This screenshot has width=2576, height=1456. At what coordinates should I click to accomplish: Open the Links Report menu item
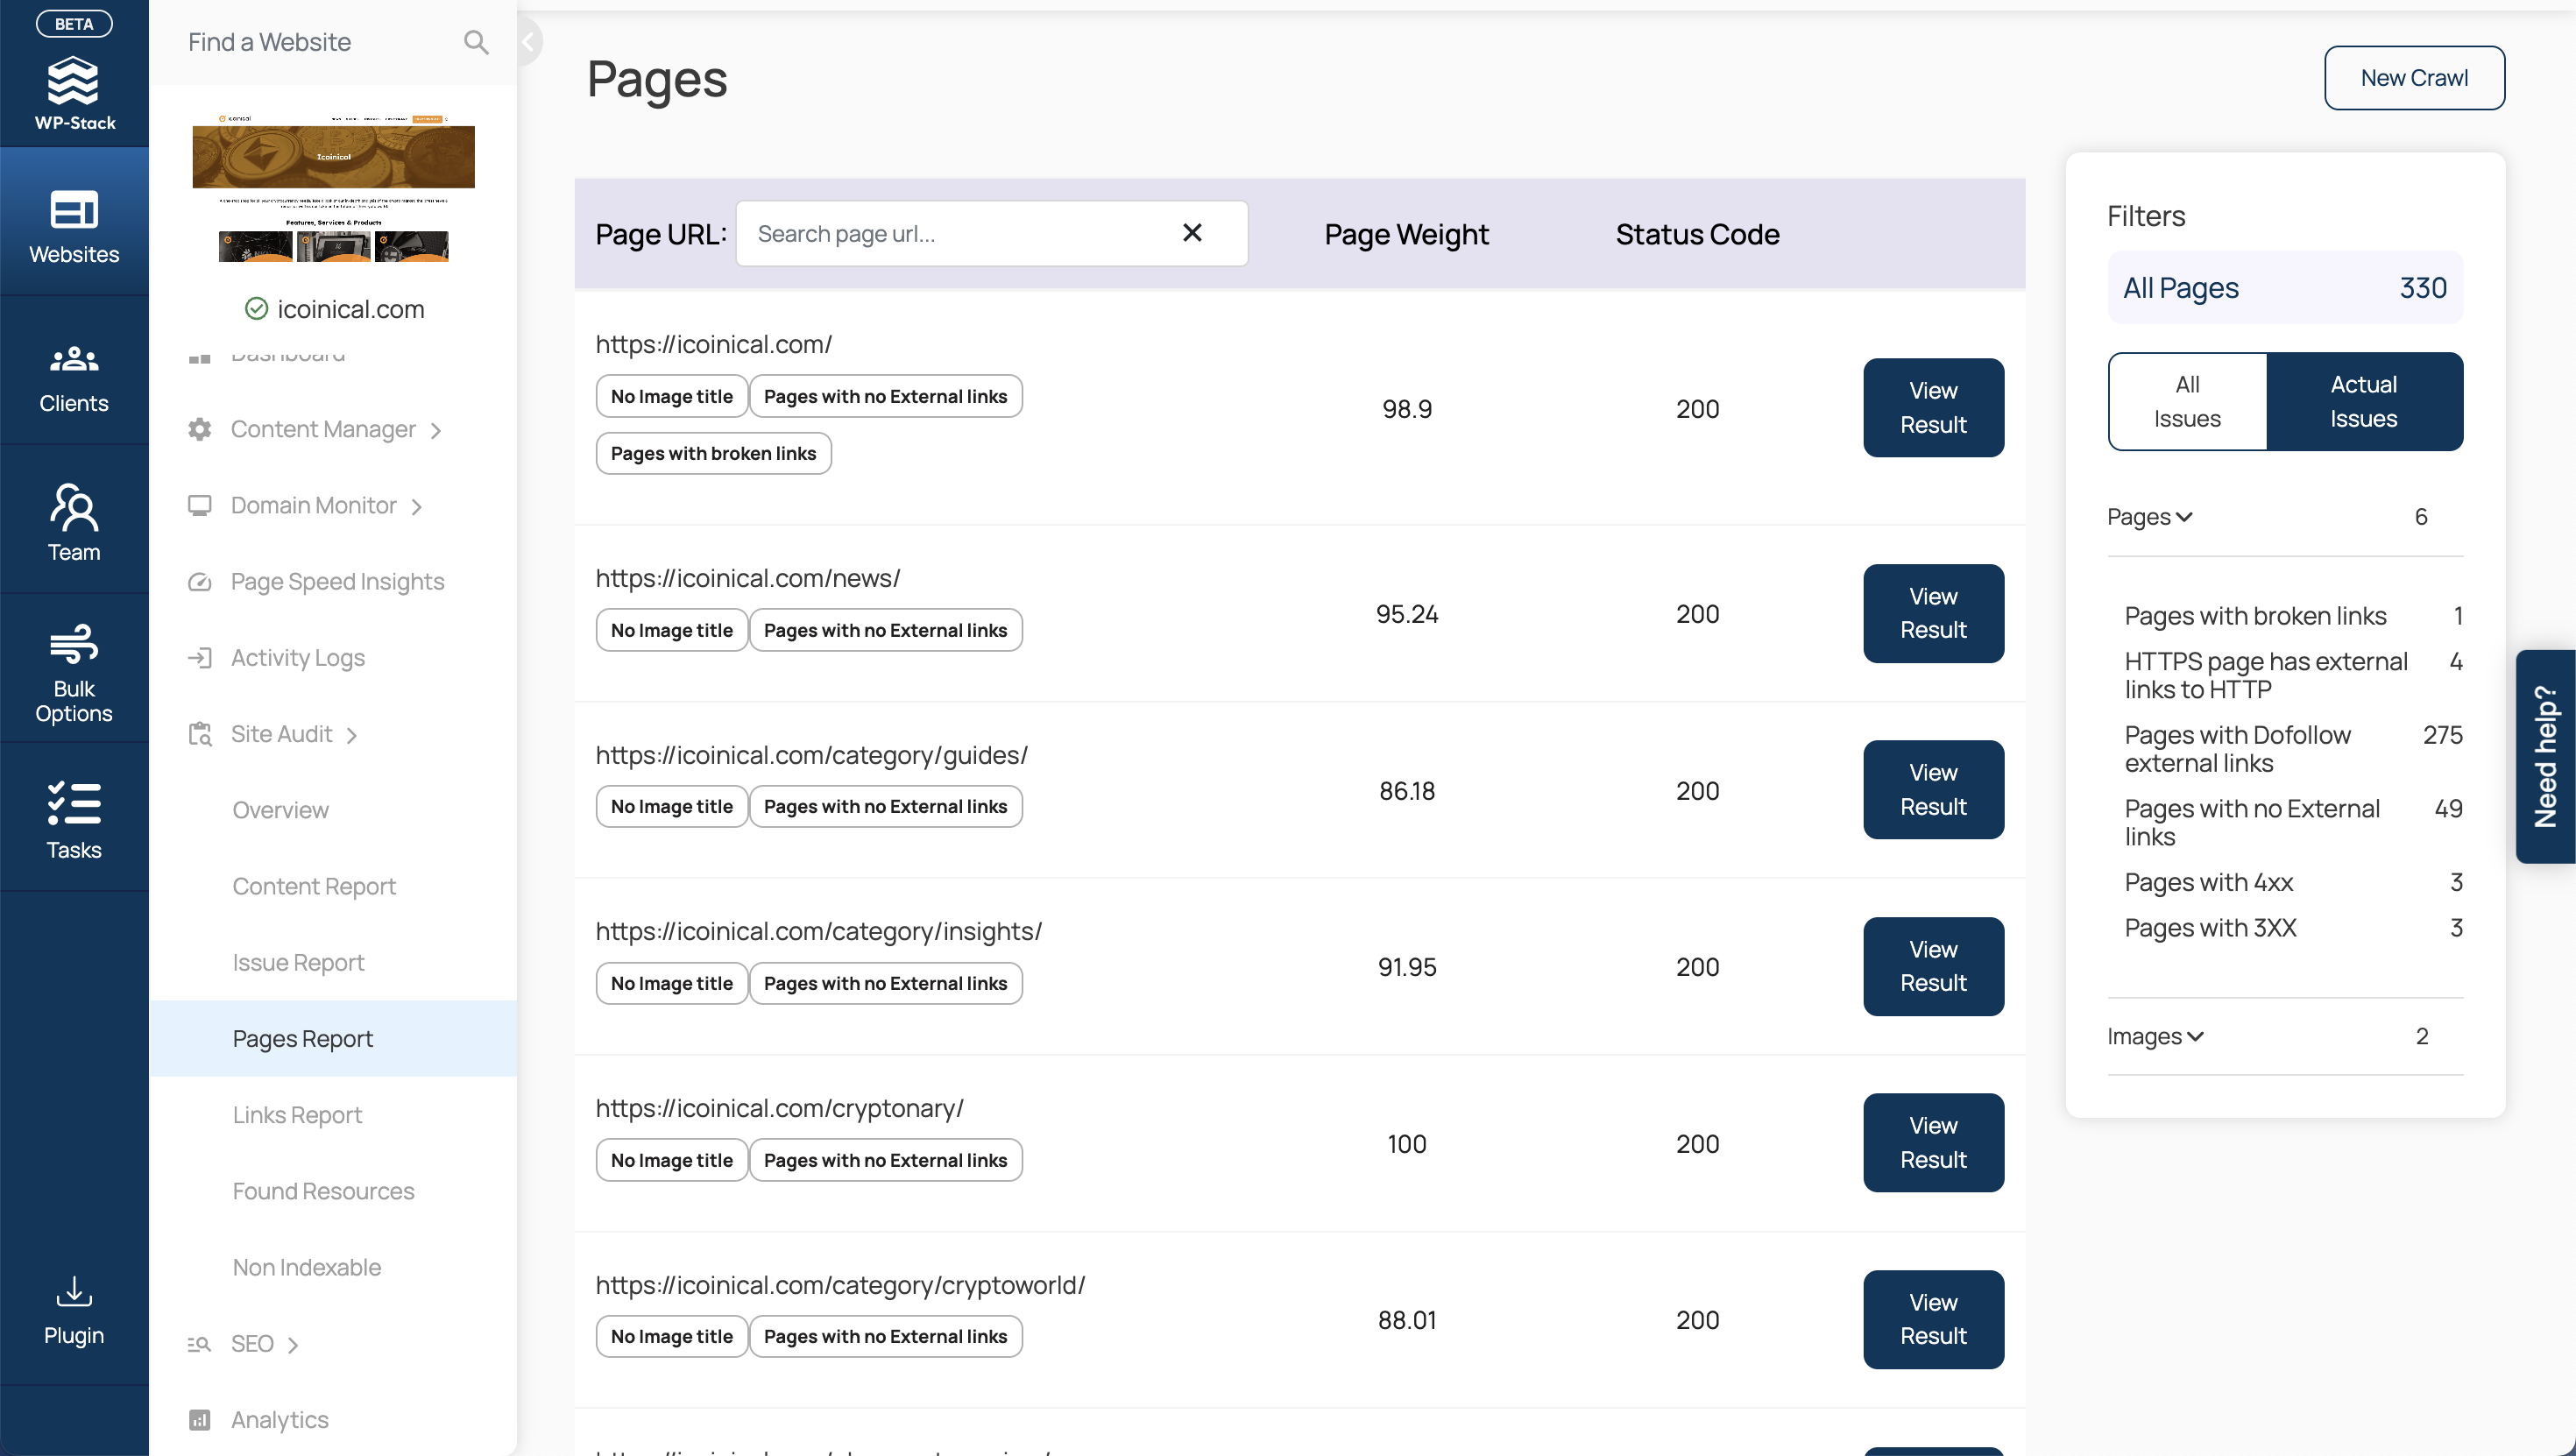[x=297, y=1115]
